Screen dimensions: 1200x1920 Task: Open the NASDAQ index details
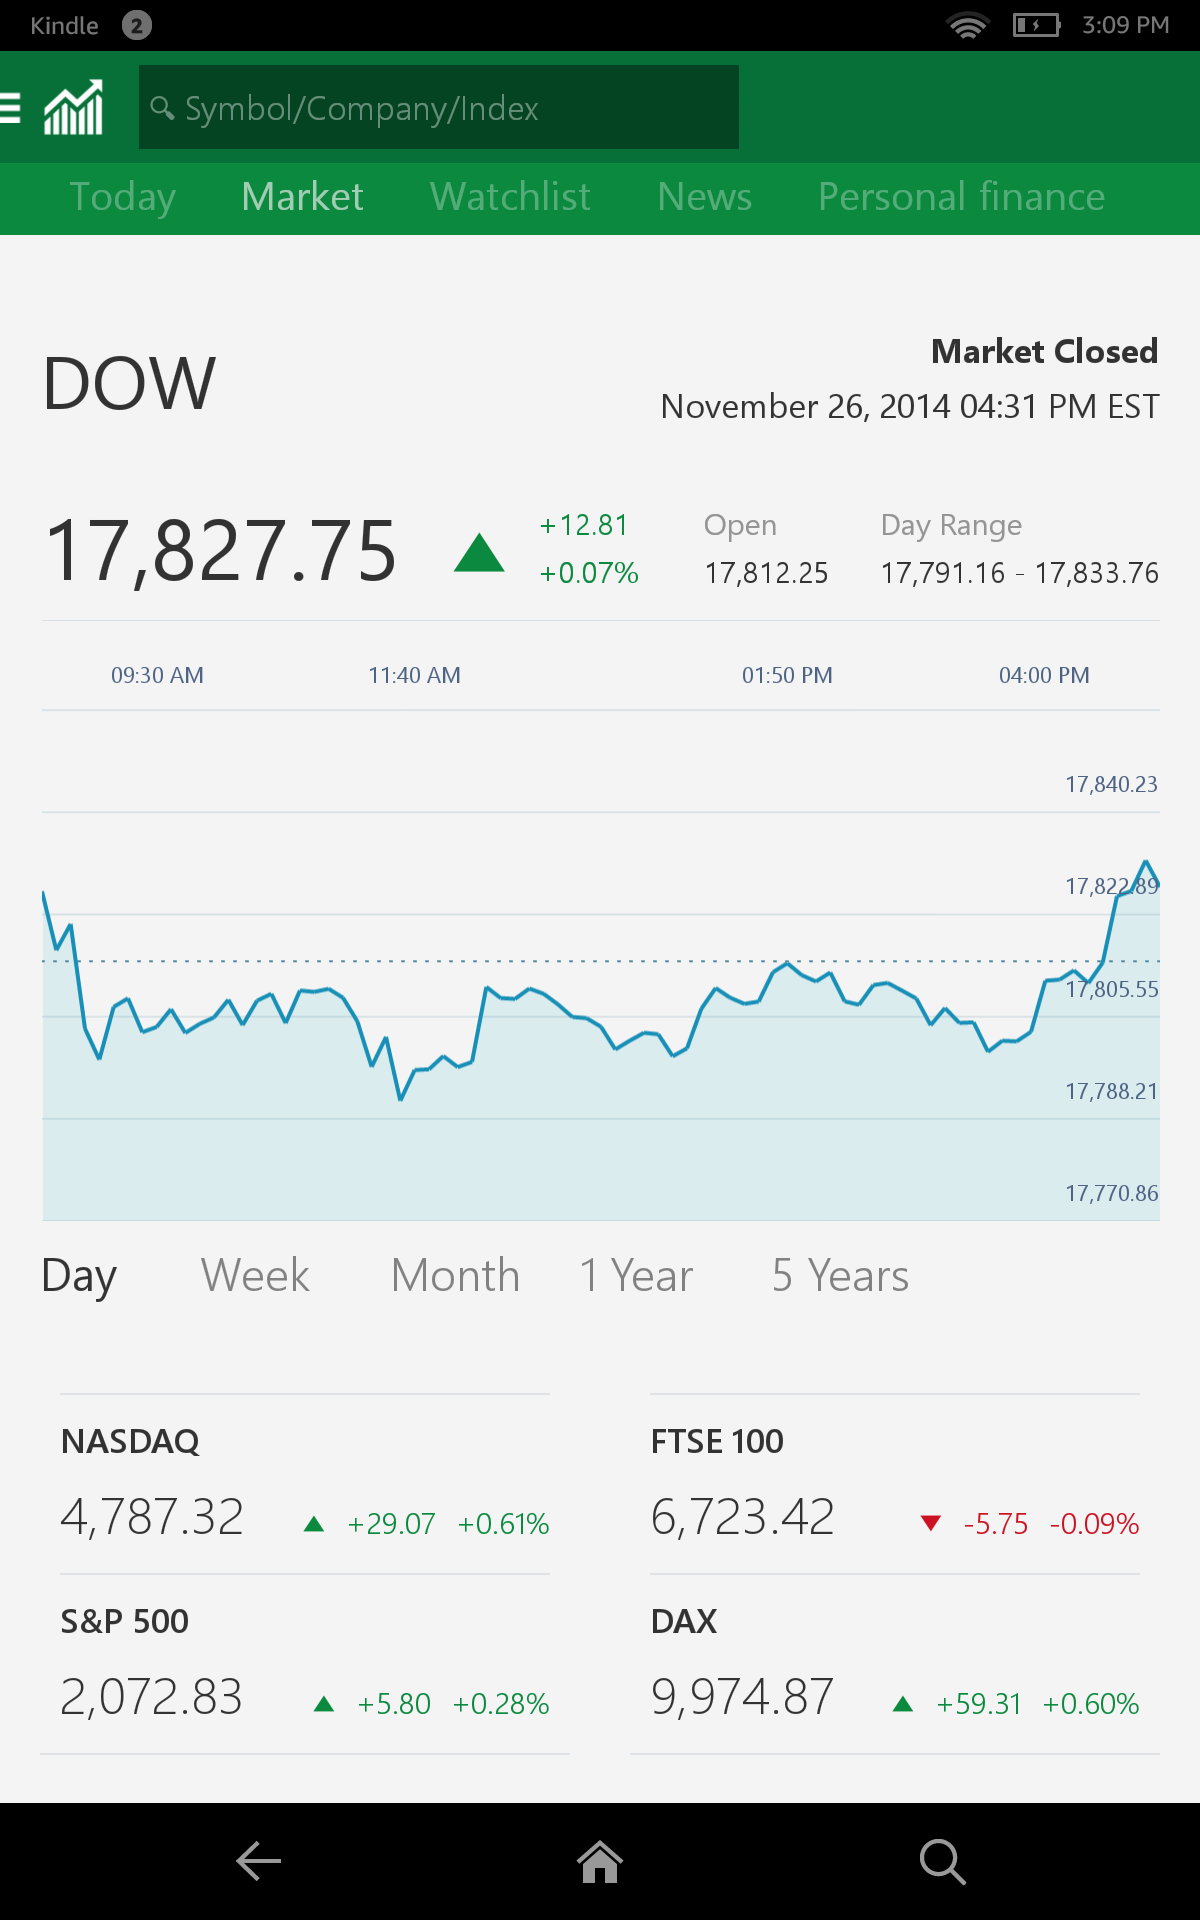(x=304, y=1485)
